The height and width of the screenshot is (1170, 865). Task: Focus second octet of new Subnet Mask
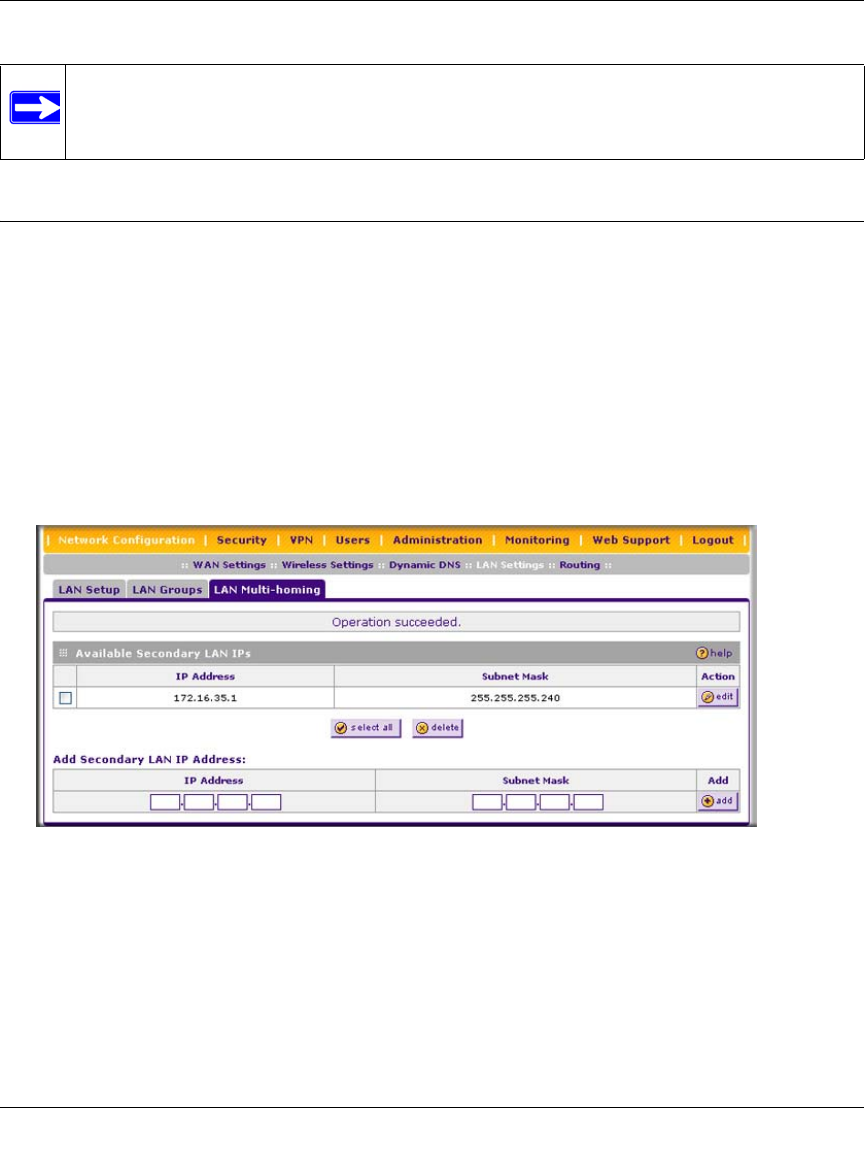tap(521, 802)
